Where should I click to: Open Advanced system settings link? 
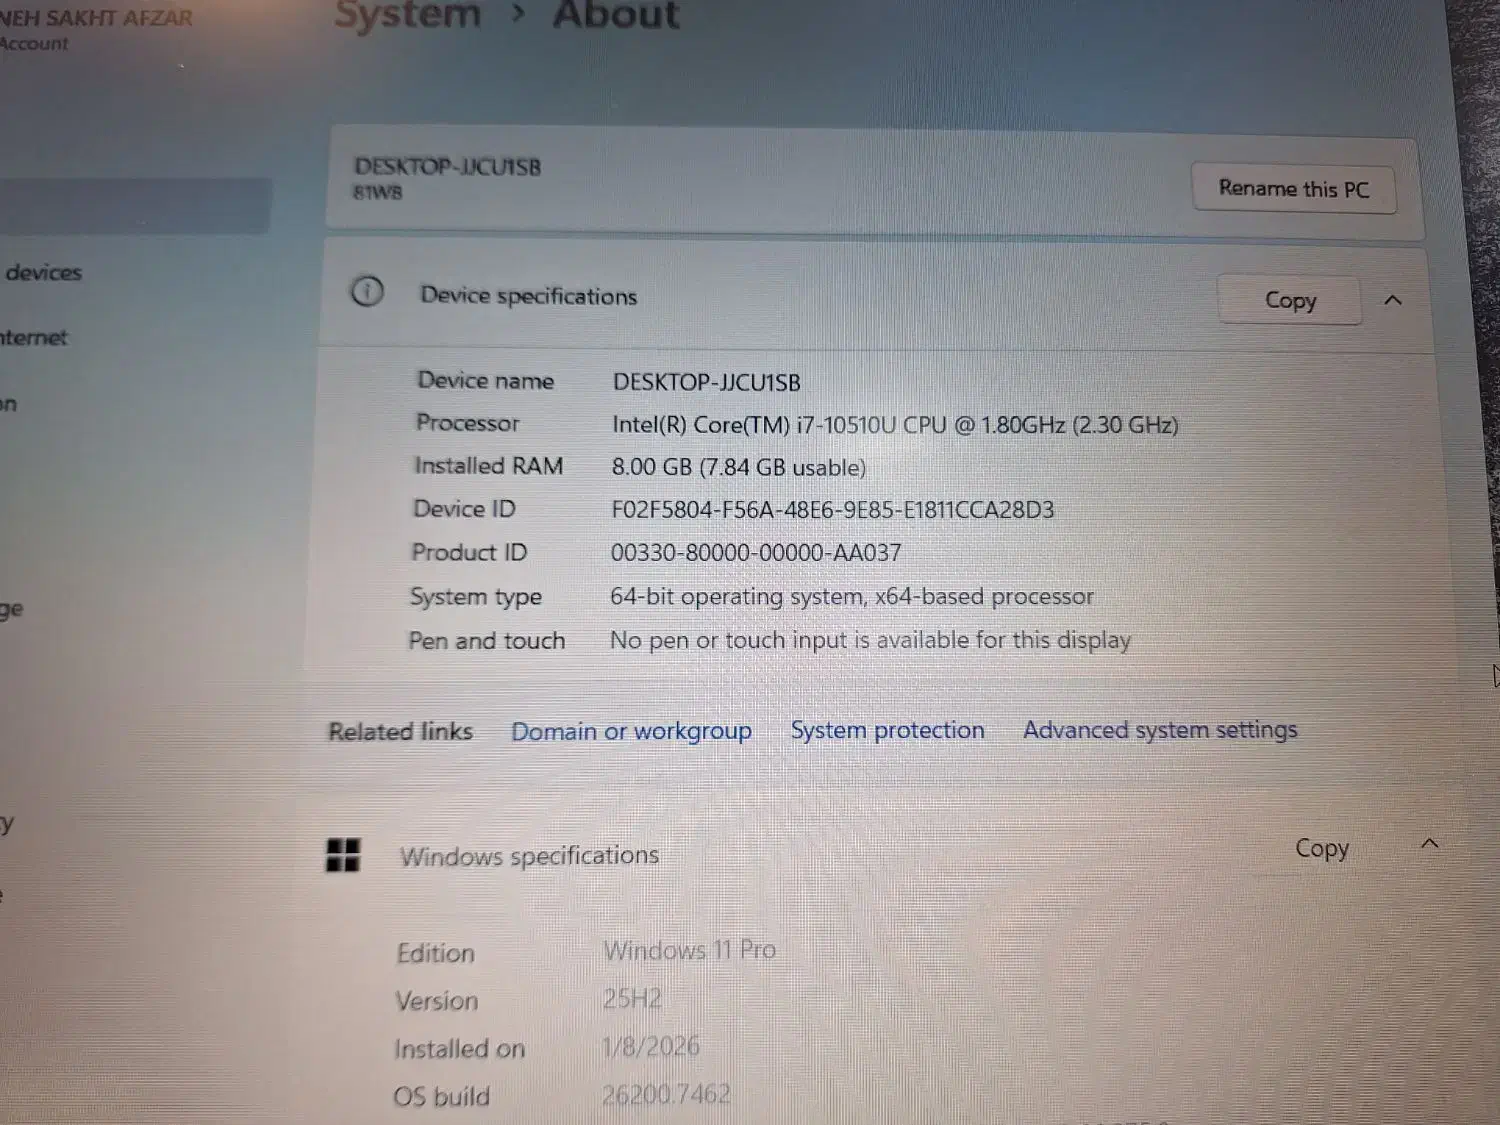(1160, 730)
